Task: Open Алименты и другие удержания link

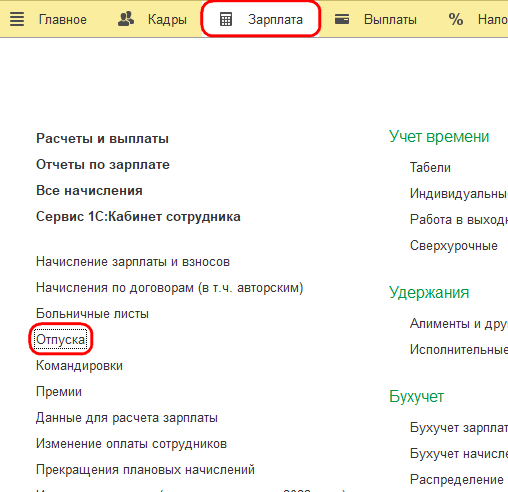Action: [x=459, y=324]
